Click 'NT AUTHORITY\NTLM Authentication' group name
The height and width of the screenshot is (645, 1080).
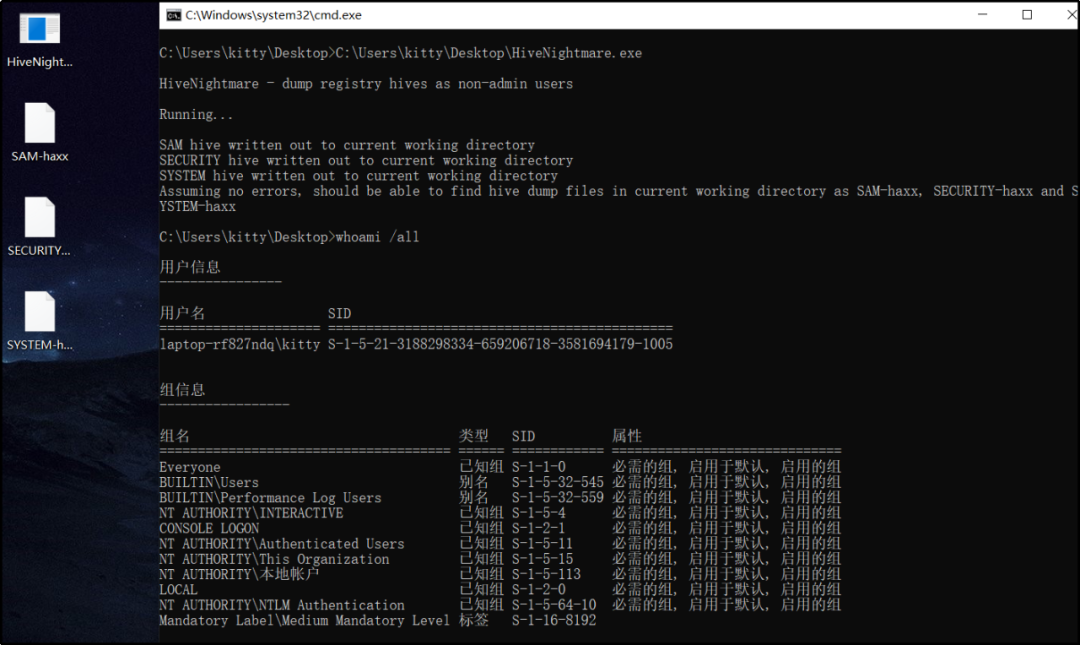tap(282, 605)
